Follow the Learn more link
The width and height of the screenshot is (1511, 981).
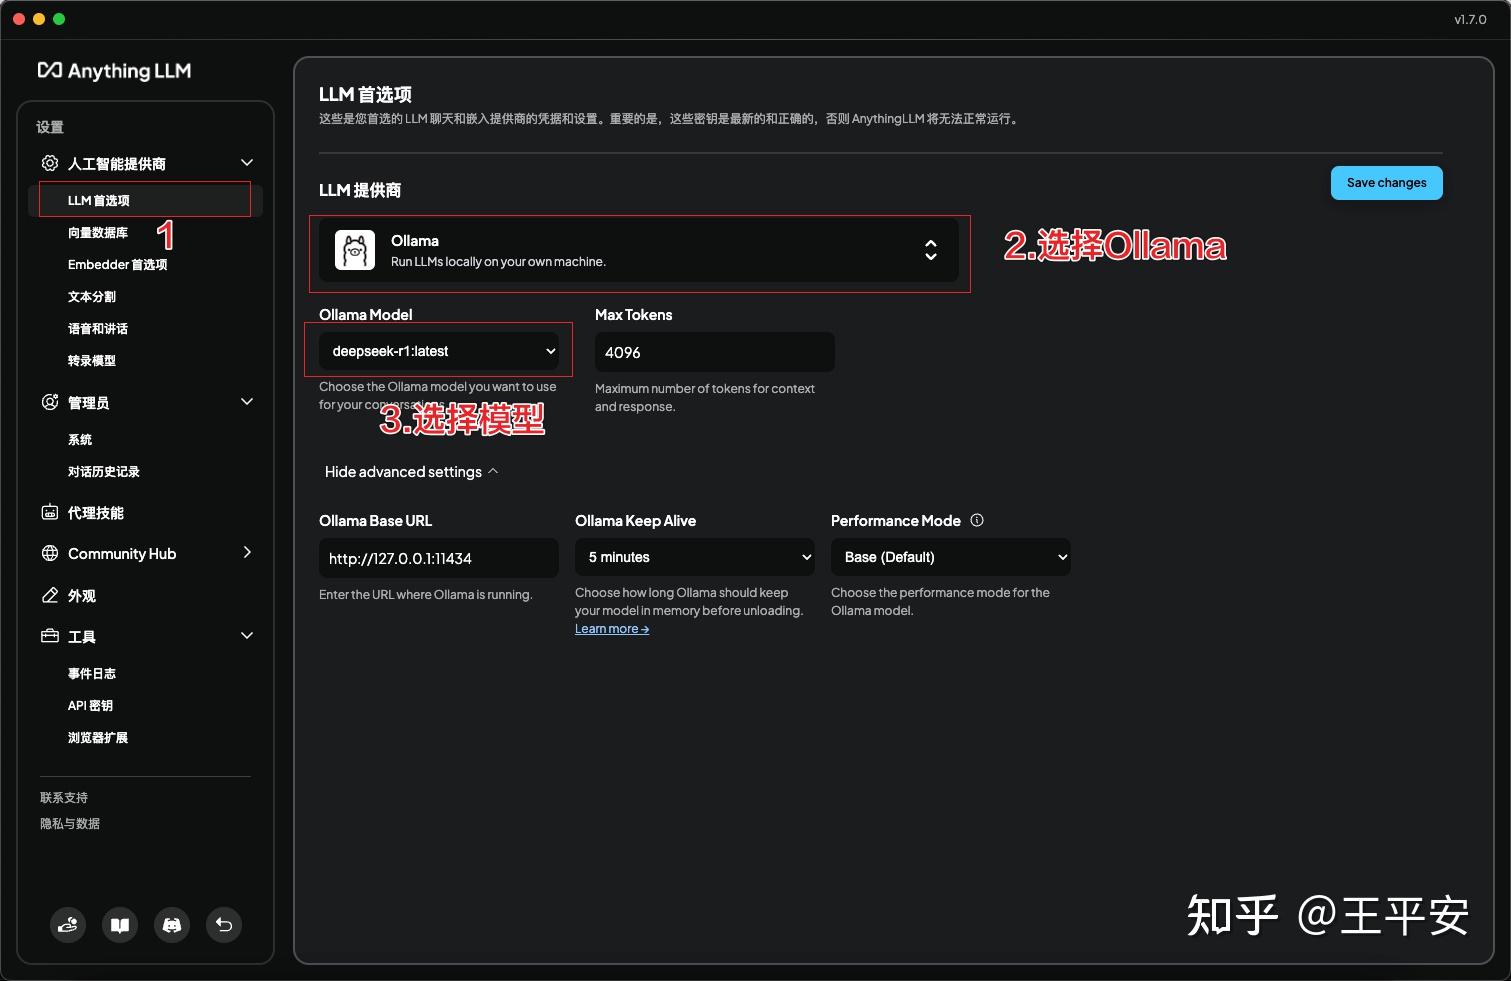612,629
